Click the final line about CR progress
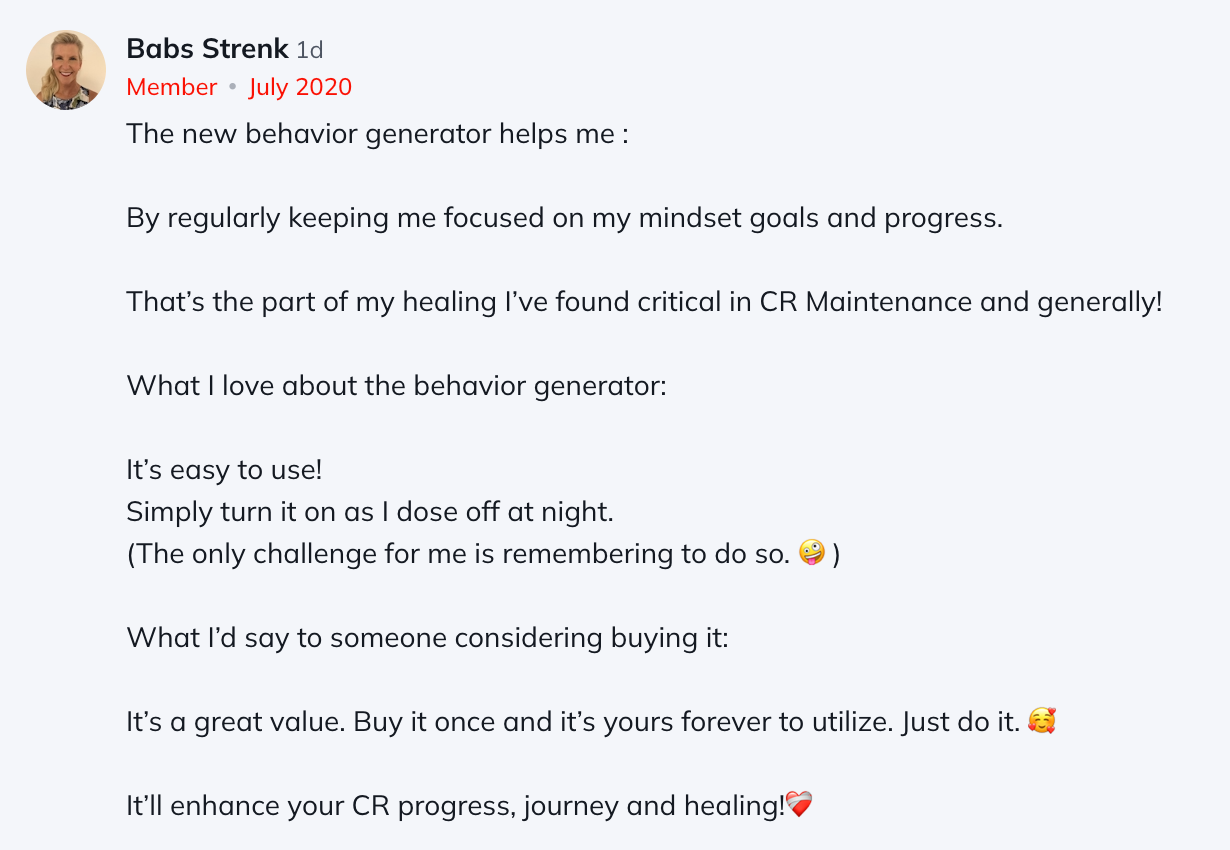Screen dimensions: 1230x850 pyautogui.click(x=455, y=806)
